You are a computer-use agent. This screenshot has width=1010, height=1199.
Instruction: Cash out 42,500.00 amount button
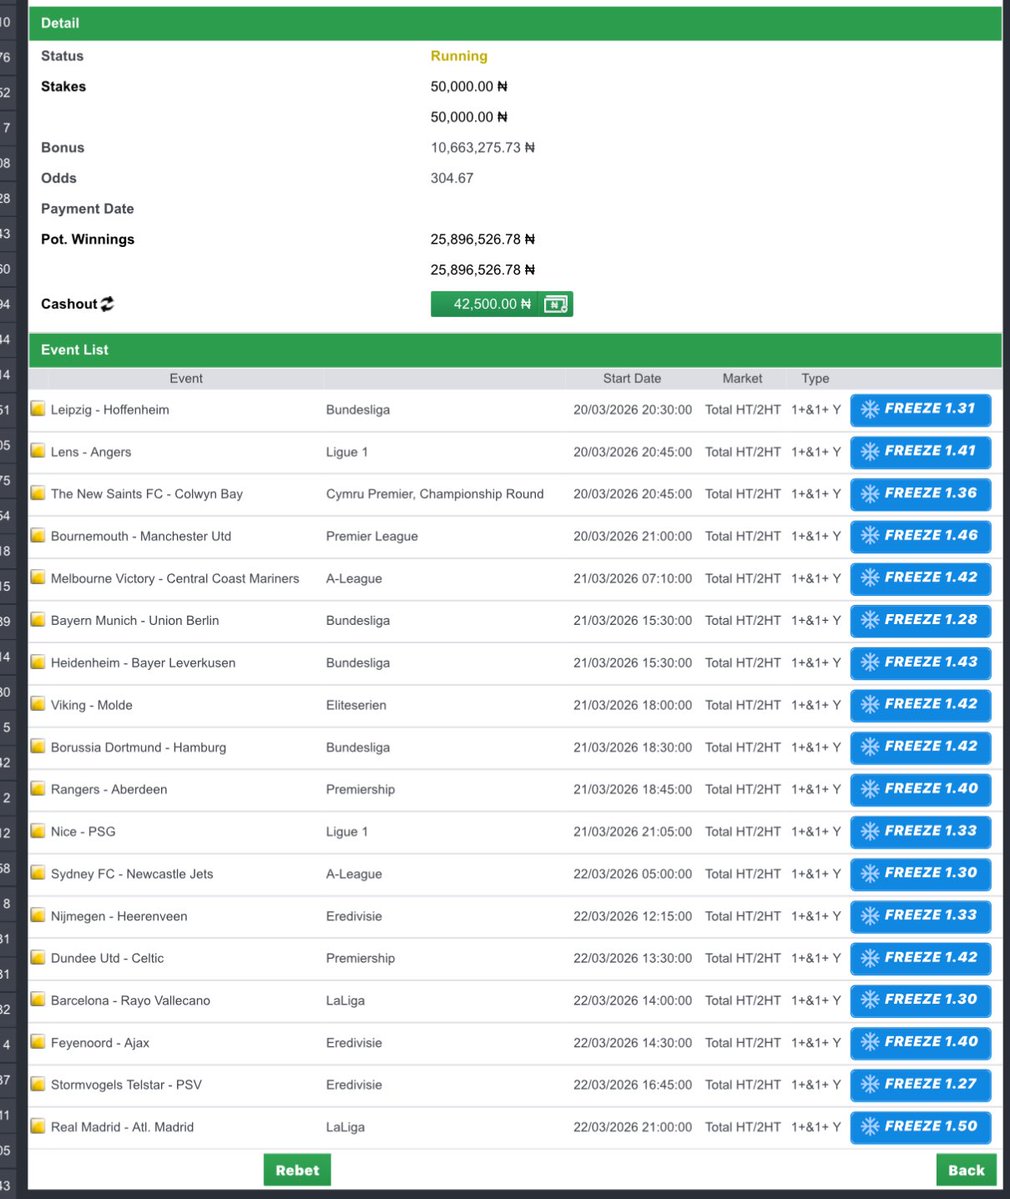point(485,304)
